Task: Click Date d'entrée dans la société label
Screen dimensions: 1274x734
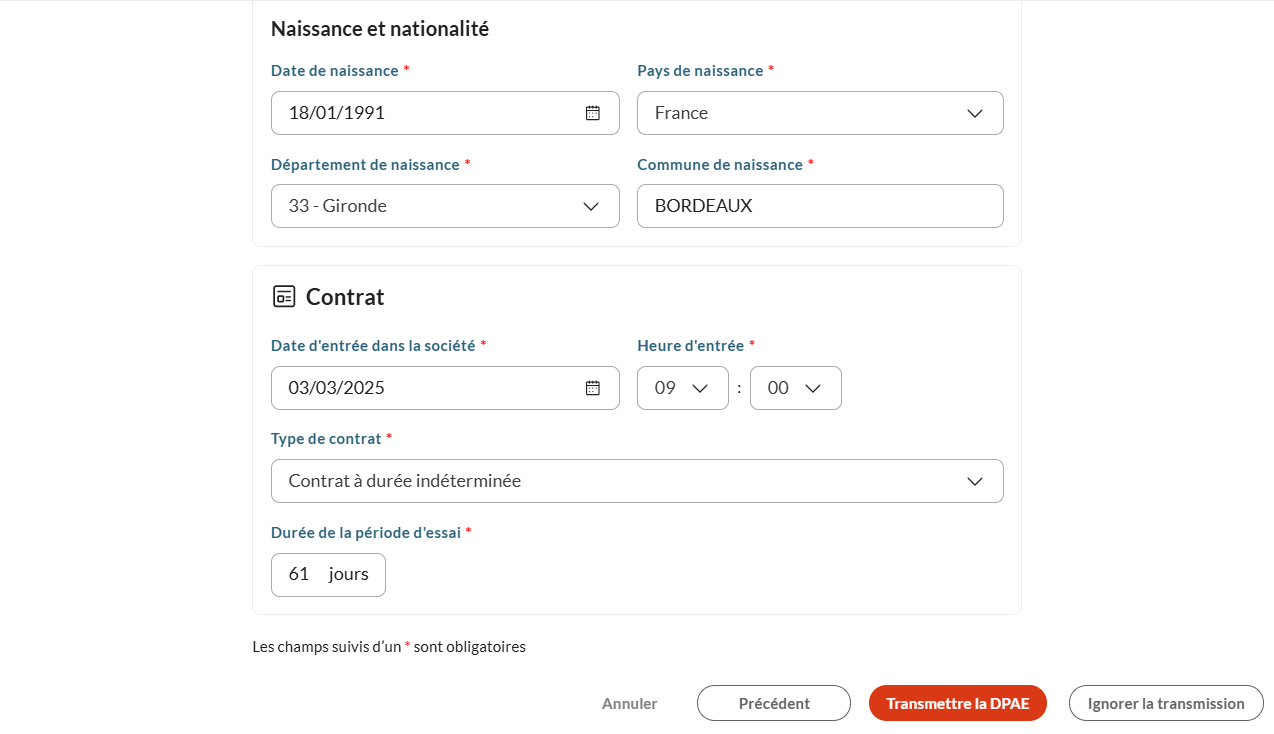Action: click(x=373, y=345)
